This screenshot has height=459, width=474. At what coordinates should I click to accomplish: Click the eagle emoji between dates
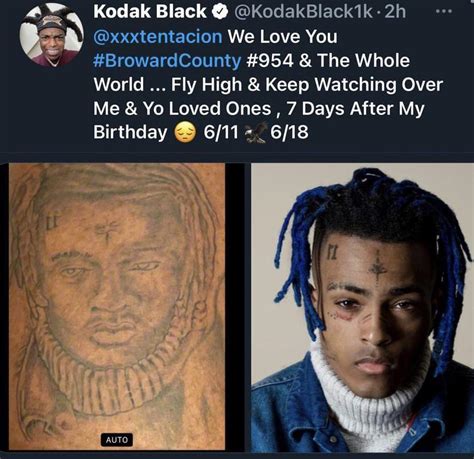[x=256, y=132]
